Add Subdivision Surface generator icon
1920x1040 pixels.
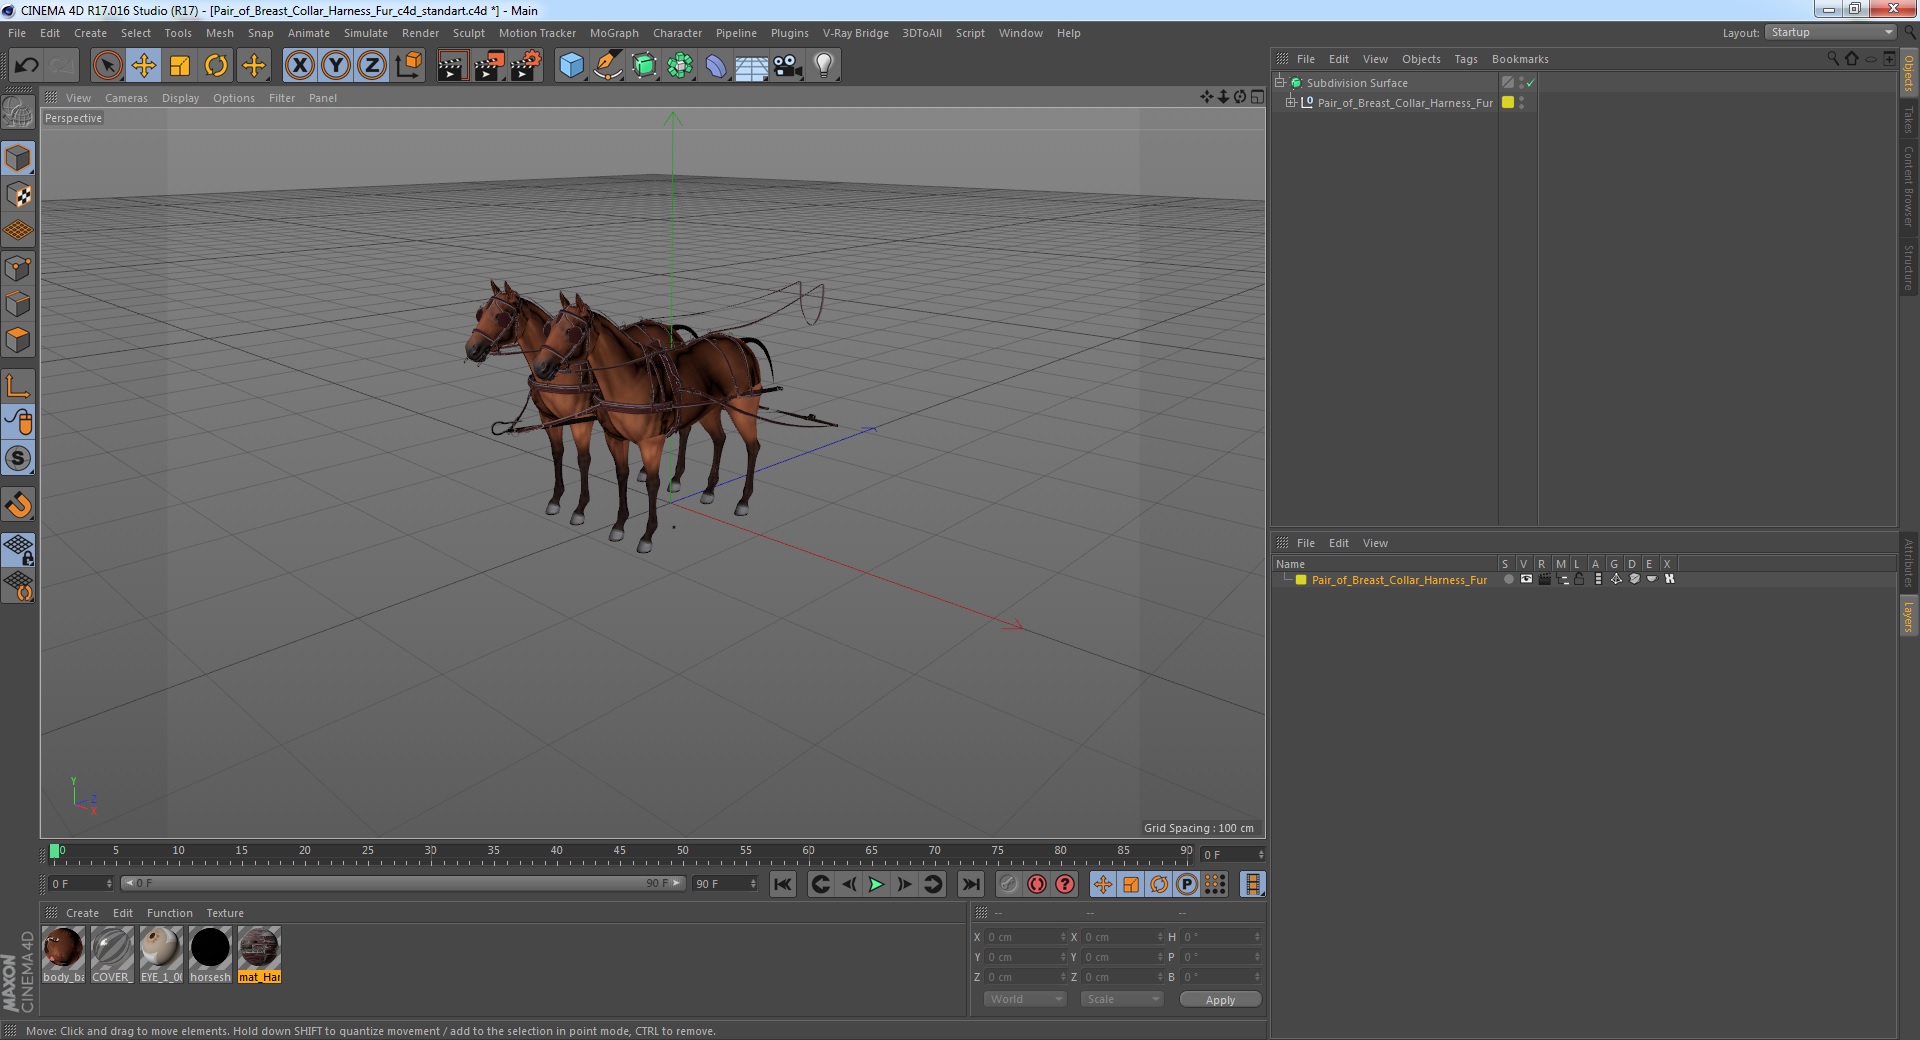(x=645, y=66)
